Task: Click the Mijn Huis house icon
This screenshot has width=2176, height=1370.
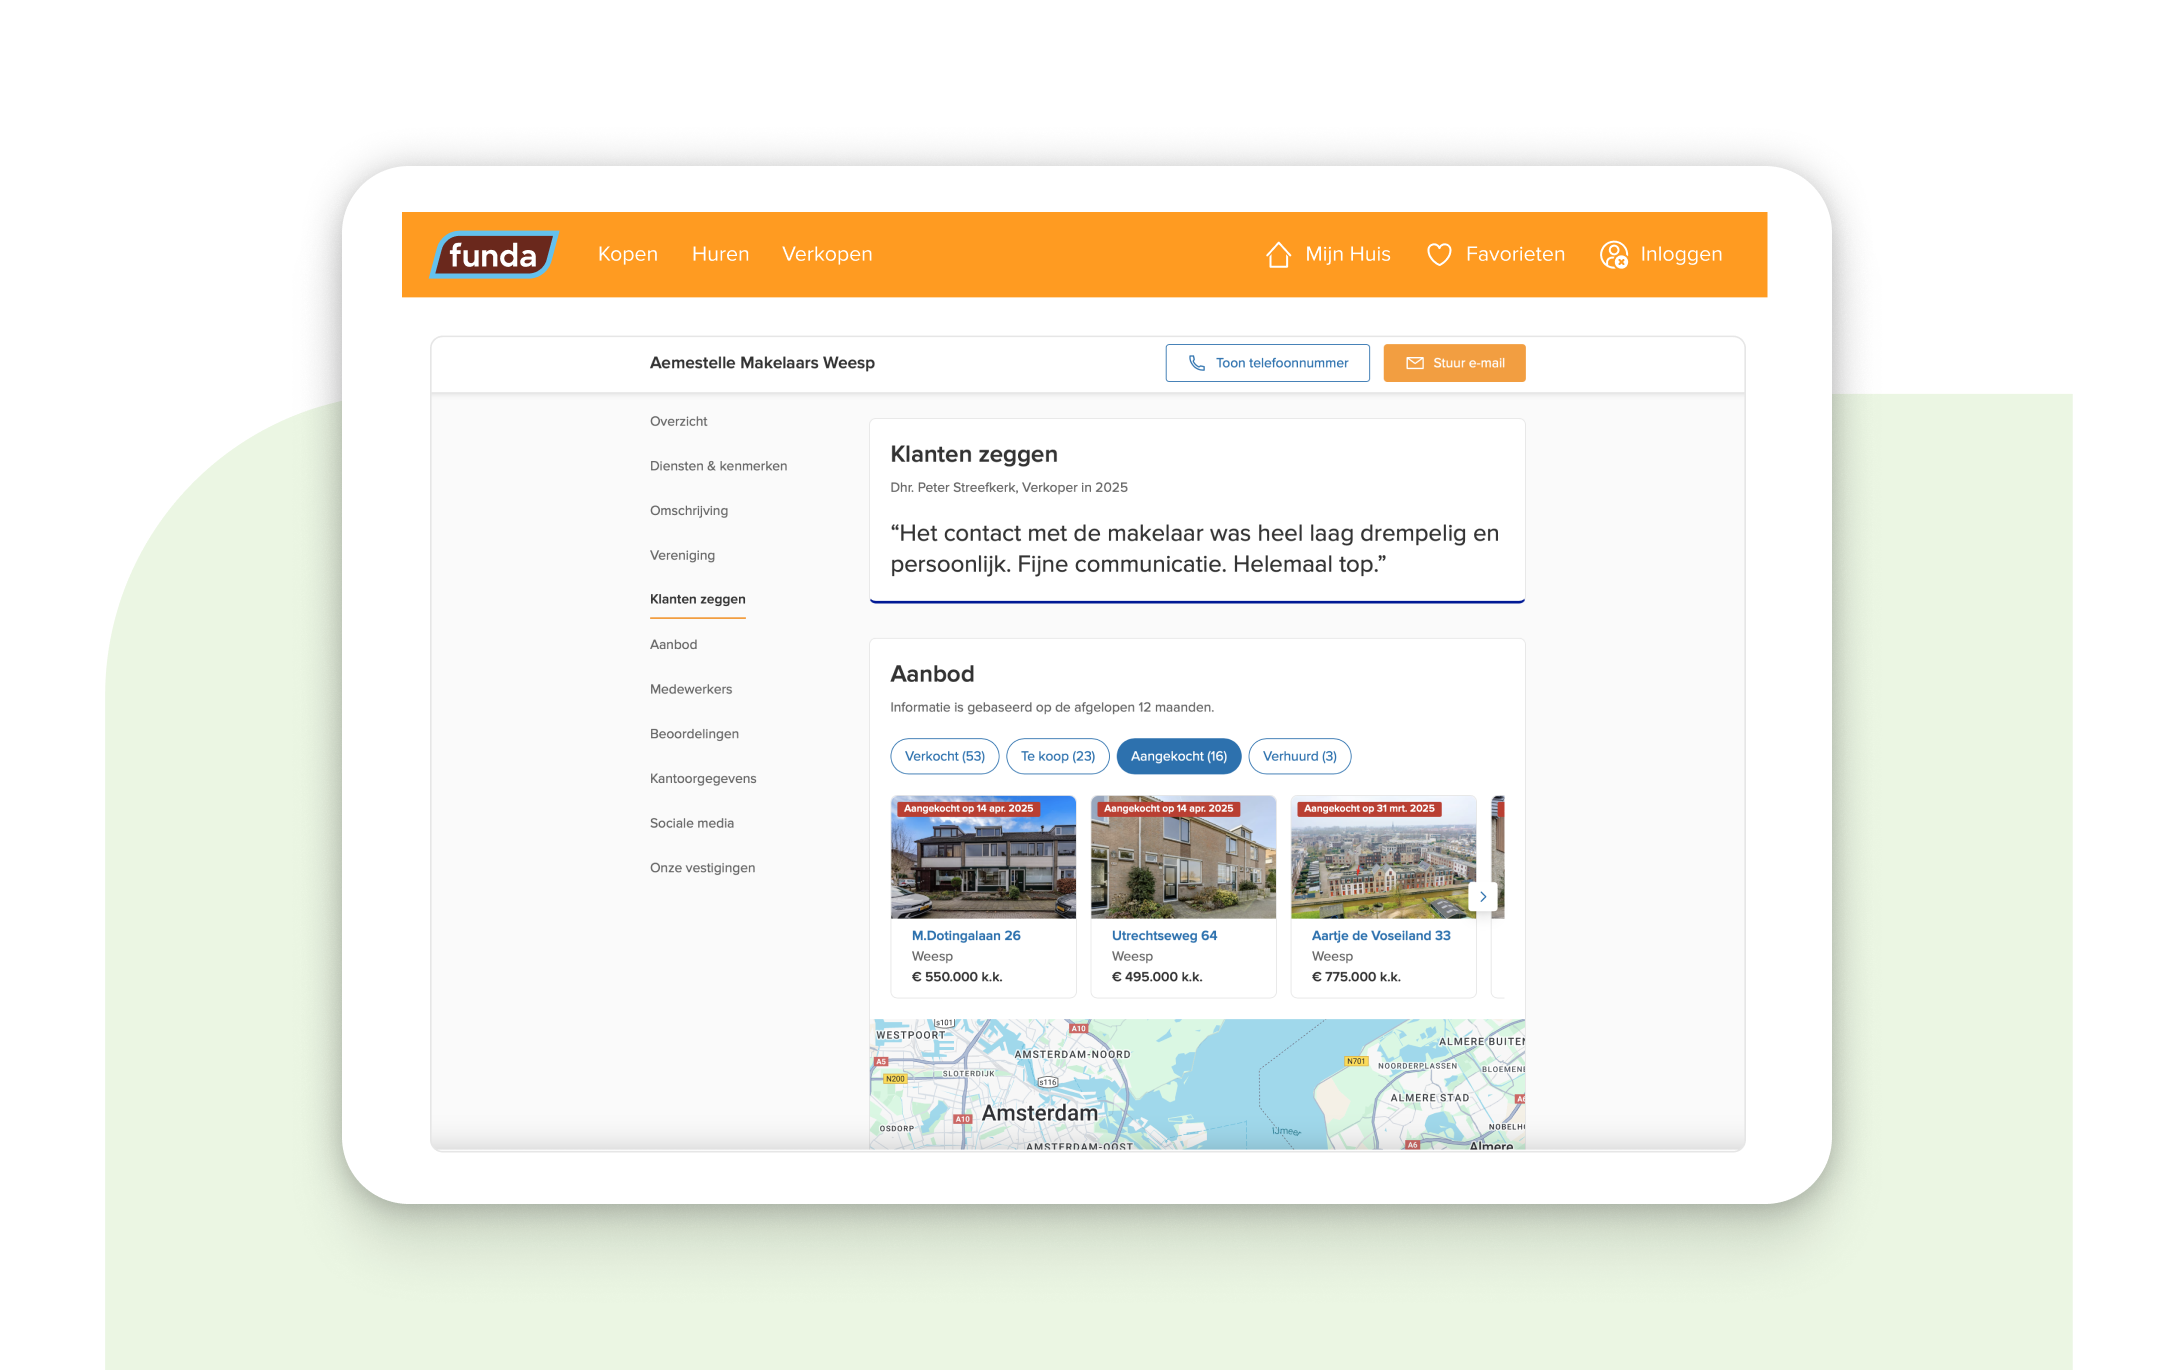Action: (1278, 255)
